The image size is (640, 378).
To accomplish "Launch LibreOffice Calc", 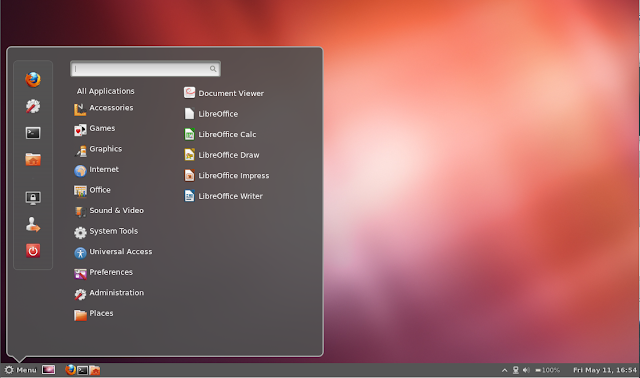I will pyautogui.click(x=220, y=134).
